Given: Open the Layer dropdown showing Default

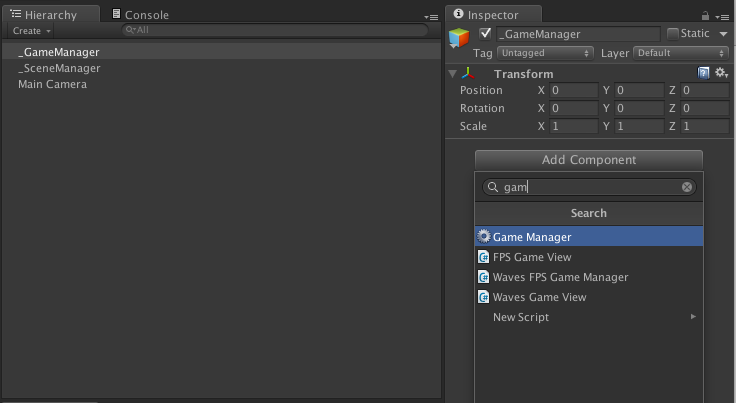Looking at the screenshot, I should (681, 53).
